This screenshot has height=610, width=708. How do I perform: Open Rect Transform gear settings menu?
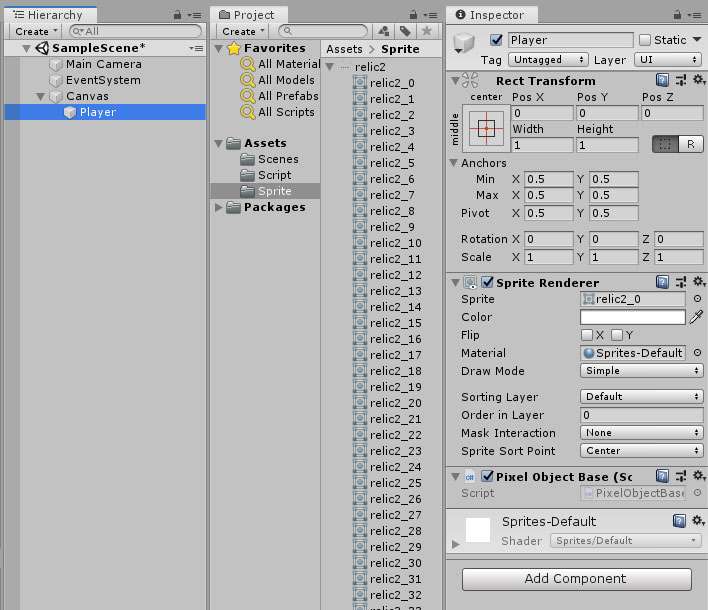click(x=699, y=80)
